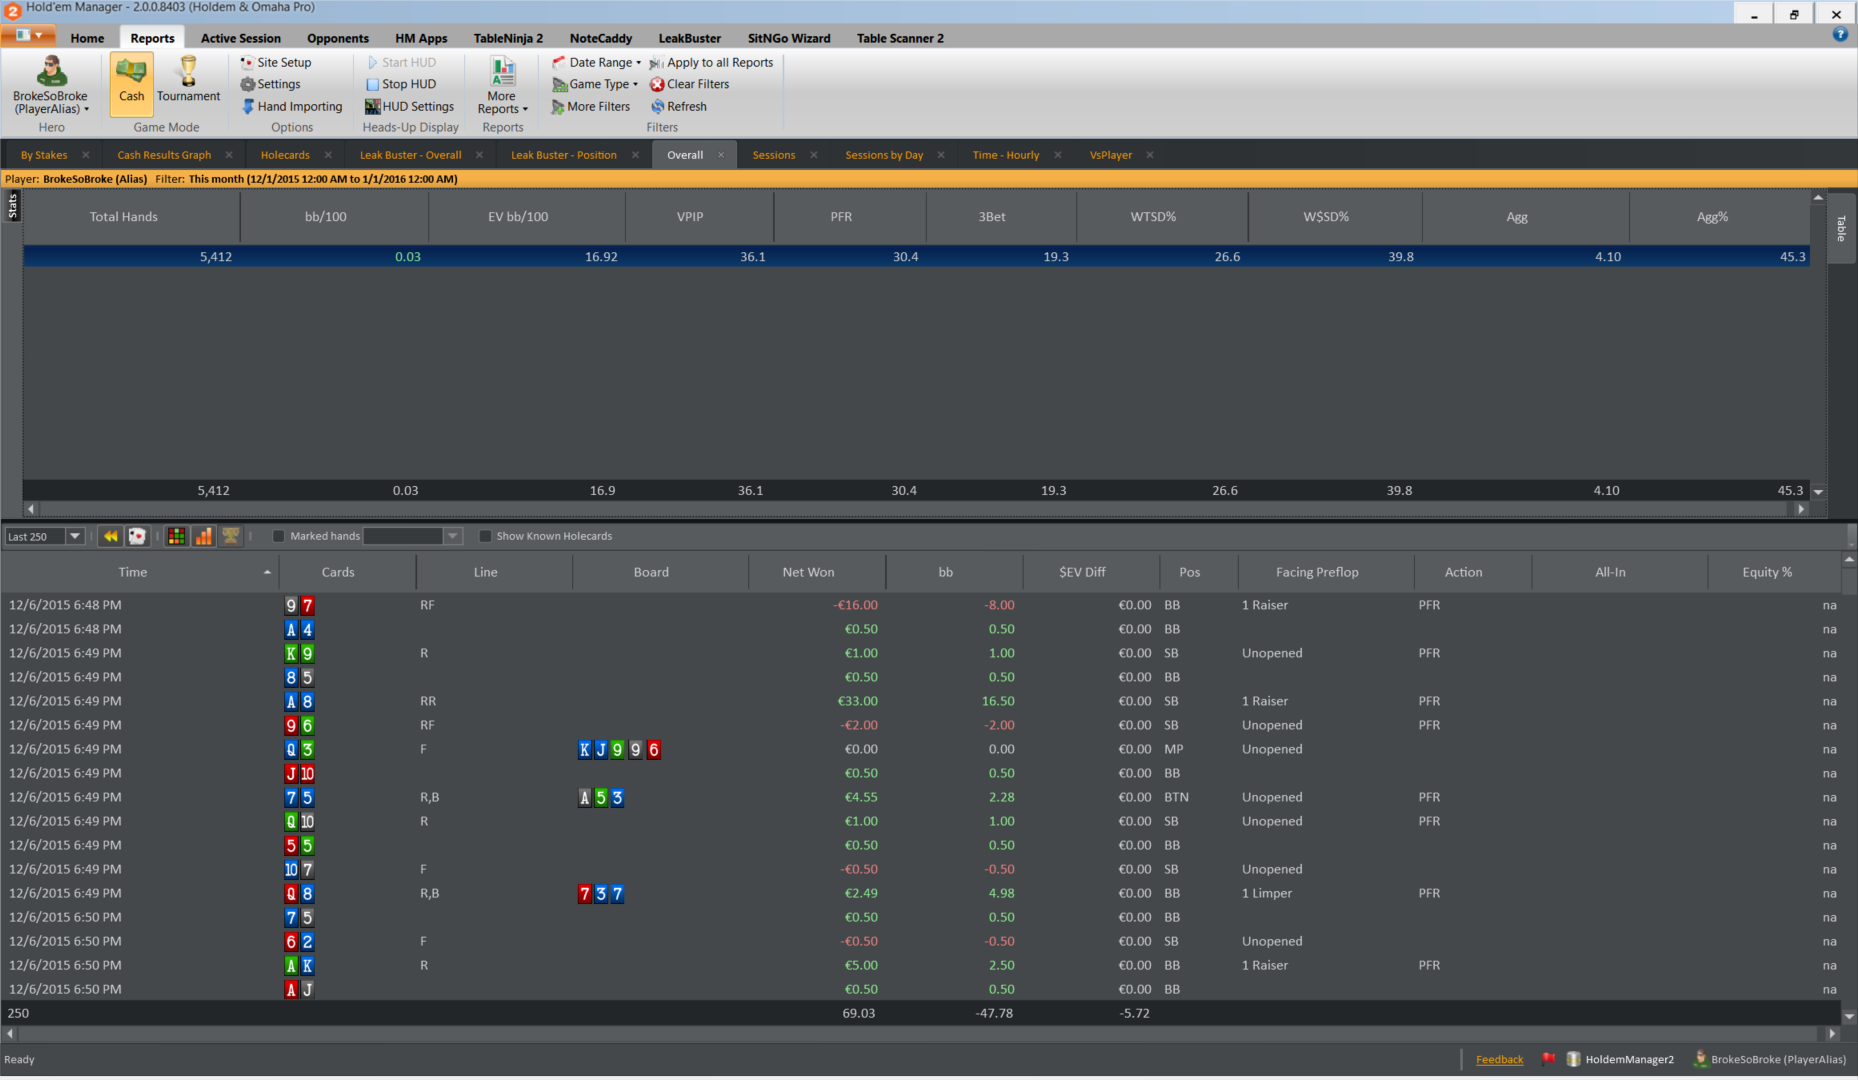1858x1080 pixels.
Task: Open the Marked hands filter dropdown
Action: [453, 536]
